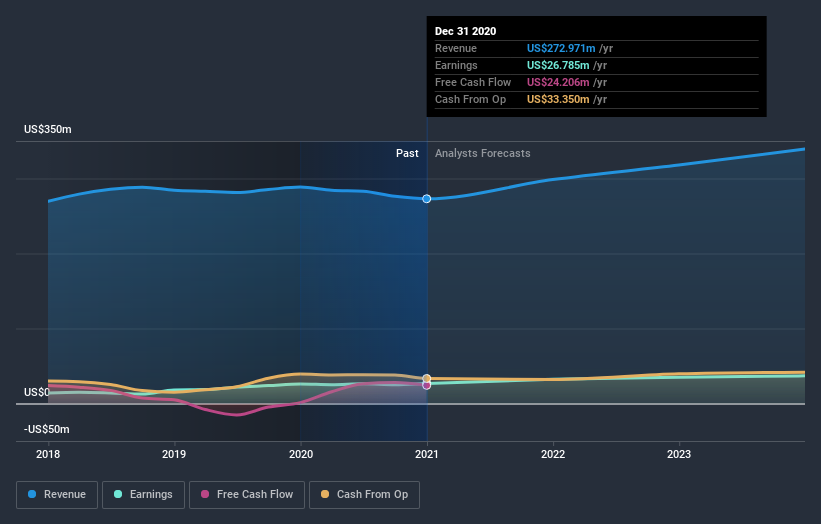Image resolution: width=821 pixels, height=524 pixels.
Task: Click the 2023 x-axis label
Action: click(679, 454)
